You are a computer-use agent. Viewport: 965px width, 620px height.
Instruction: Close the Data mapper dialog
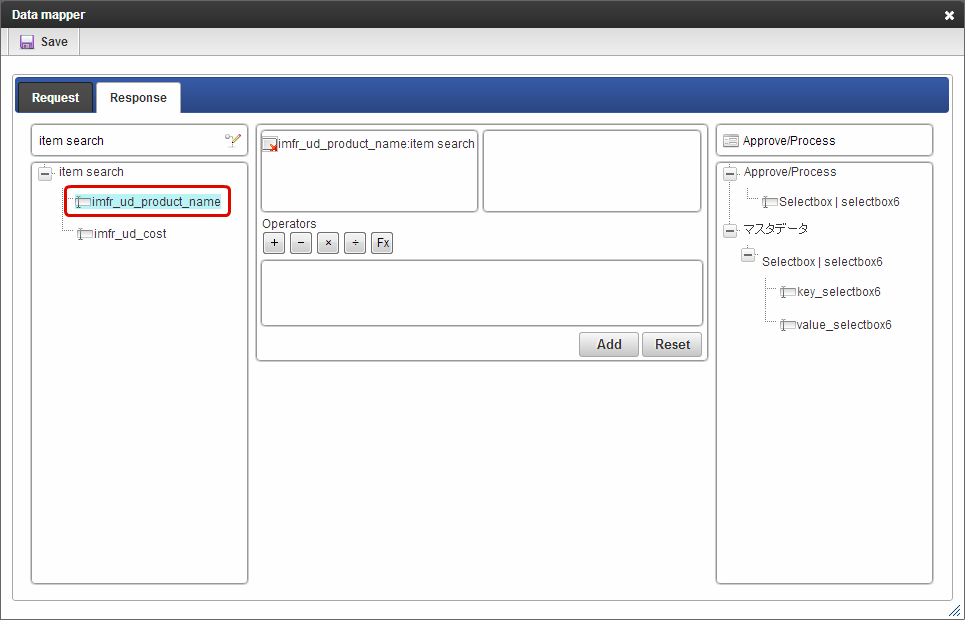click(x=949, y=15)
